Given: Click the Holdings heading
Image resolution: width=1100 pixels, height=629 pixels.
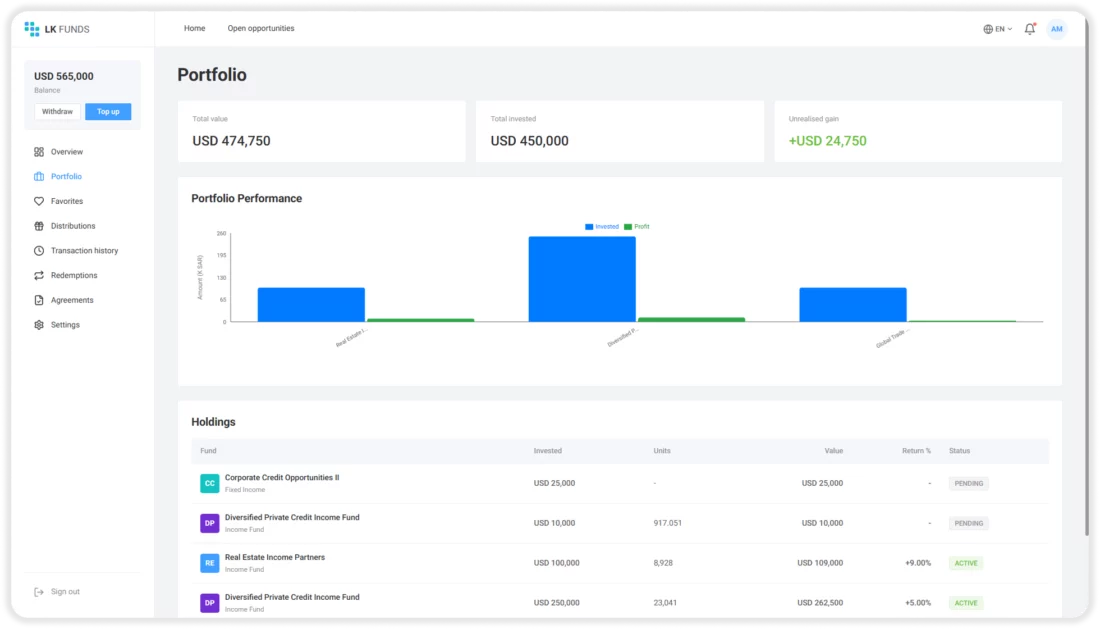Looking at the screenshot, I should pyautogui.click(x=213, y=422).
